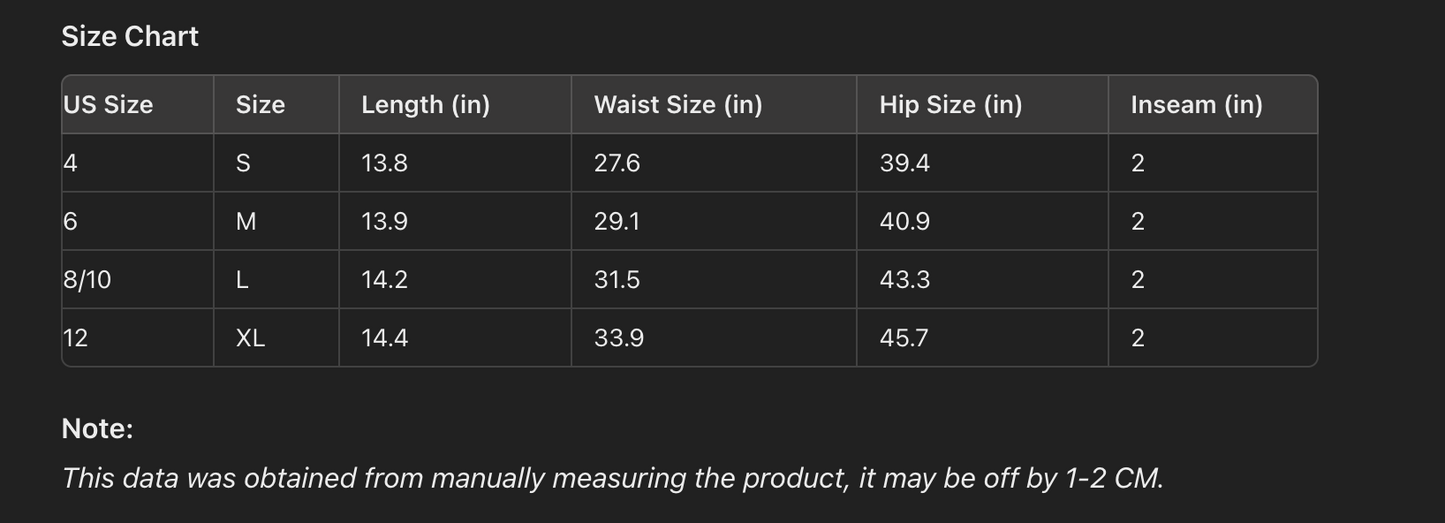The image size is (1445, 523).
Task: Click the 14.2 length value
Action: (x=384, y=280)
